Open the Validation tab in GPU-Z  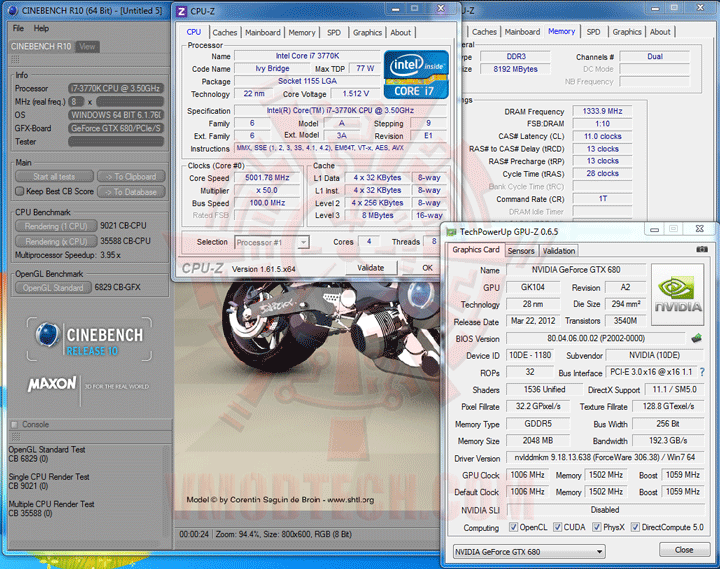[x=558, y=251]
